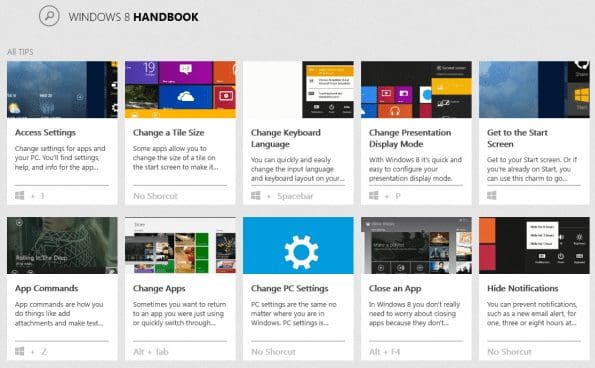Click the Windows key icon beside Spacebar
595x368 pixels.
click(x=256, y=196)
